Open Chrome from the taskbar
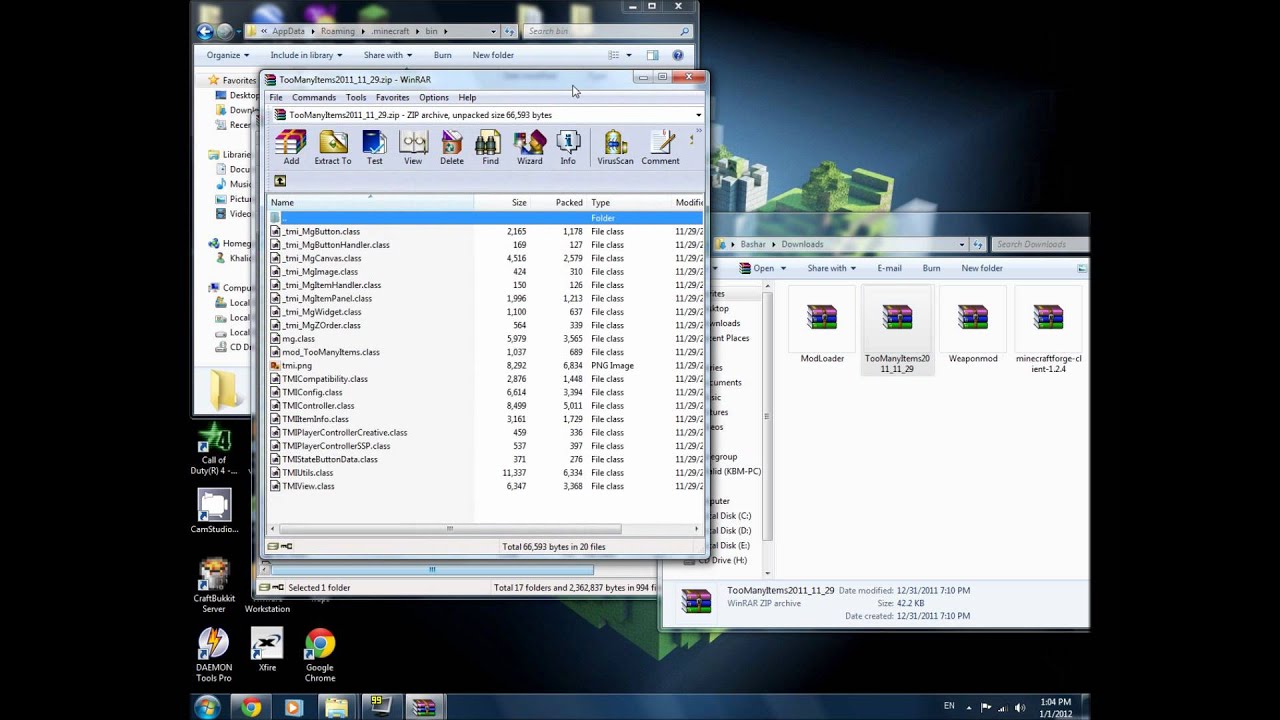Viewport: 1280px width, 720px height. pyautogui.click(x=251, y=707)
